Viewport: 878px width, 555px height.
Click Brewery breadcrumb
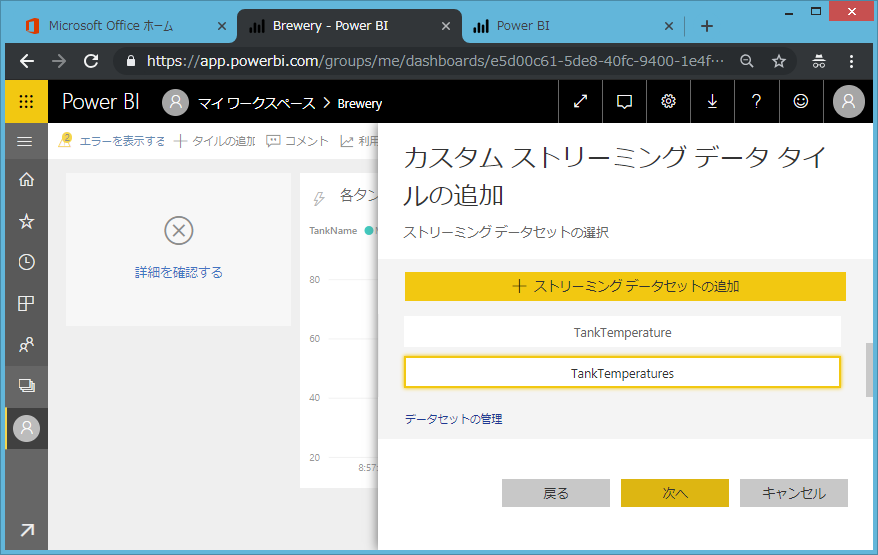(359, 104)
